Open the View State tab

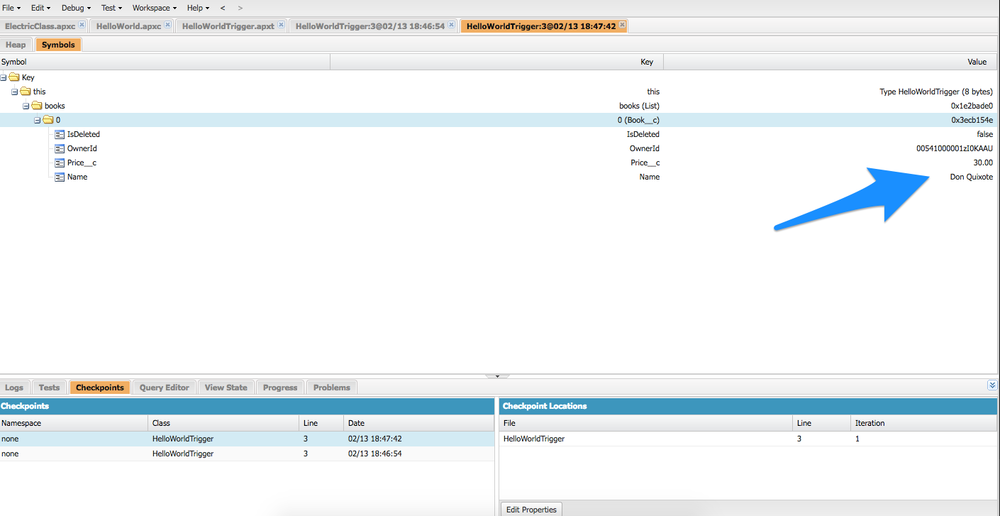click(x=226, y=387)
